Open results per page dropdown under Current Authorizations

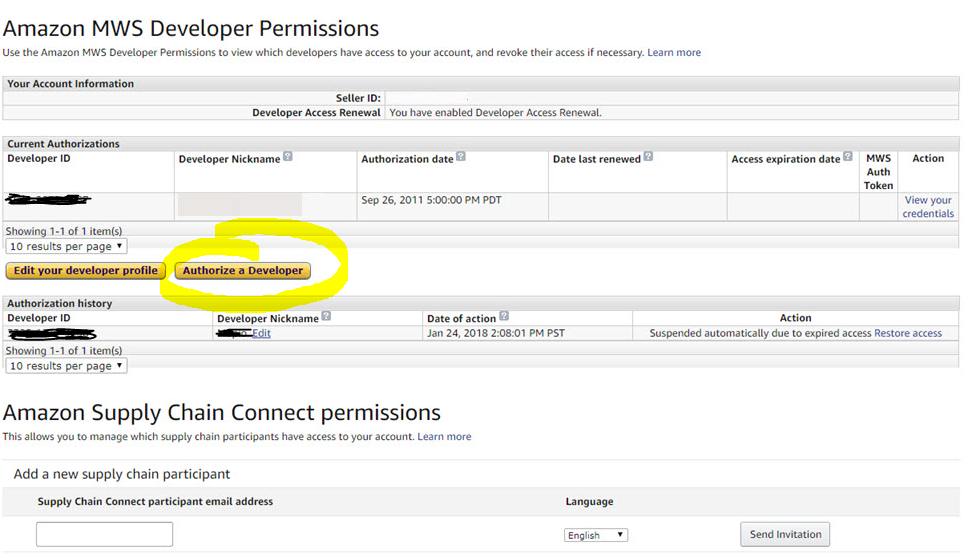pos(66,246)
